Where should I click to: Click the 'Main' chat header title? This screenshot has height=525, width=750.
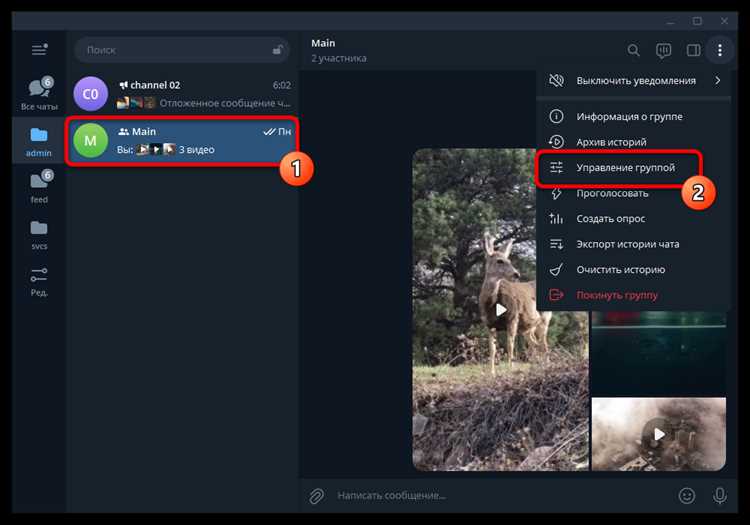pyautogui.click(x=323, y=43)
